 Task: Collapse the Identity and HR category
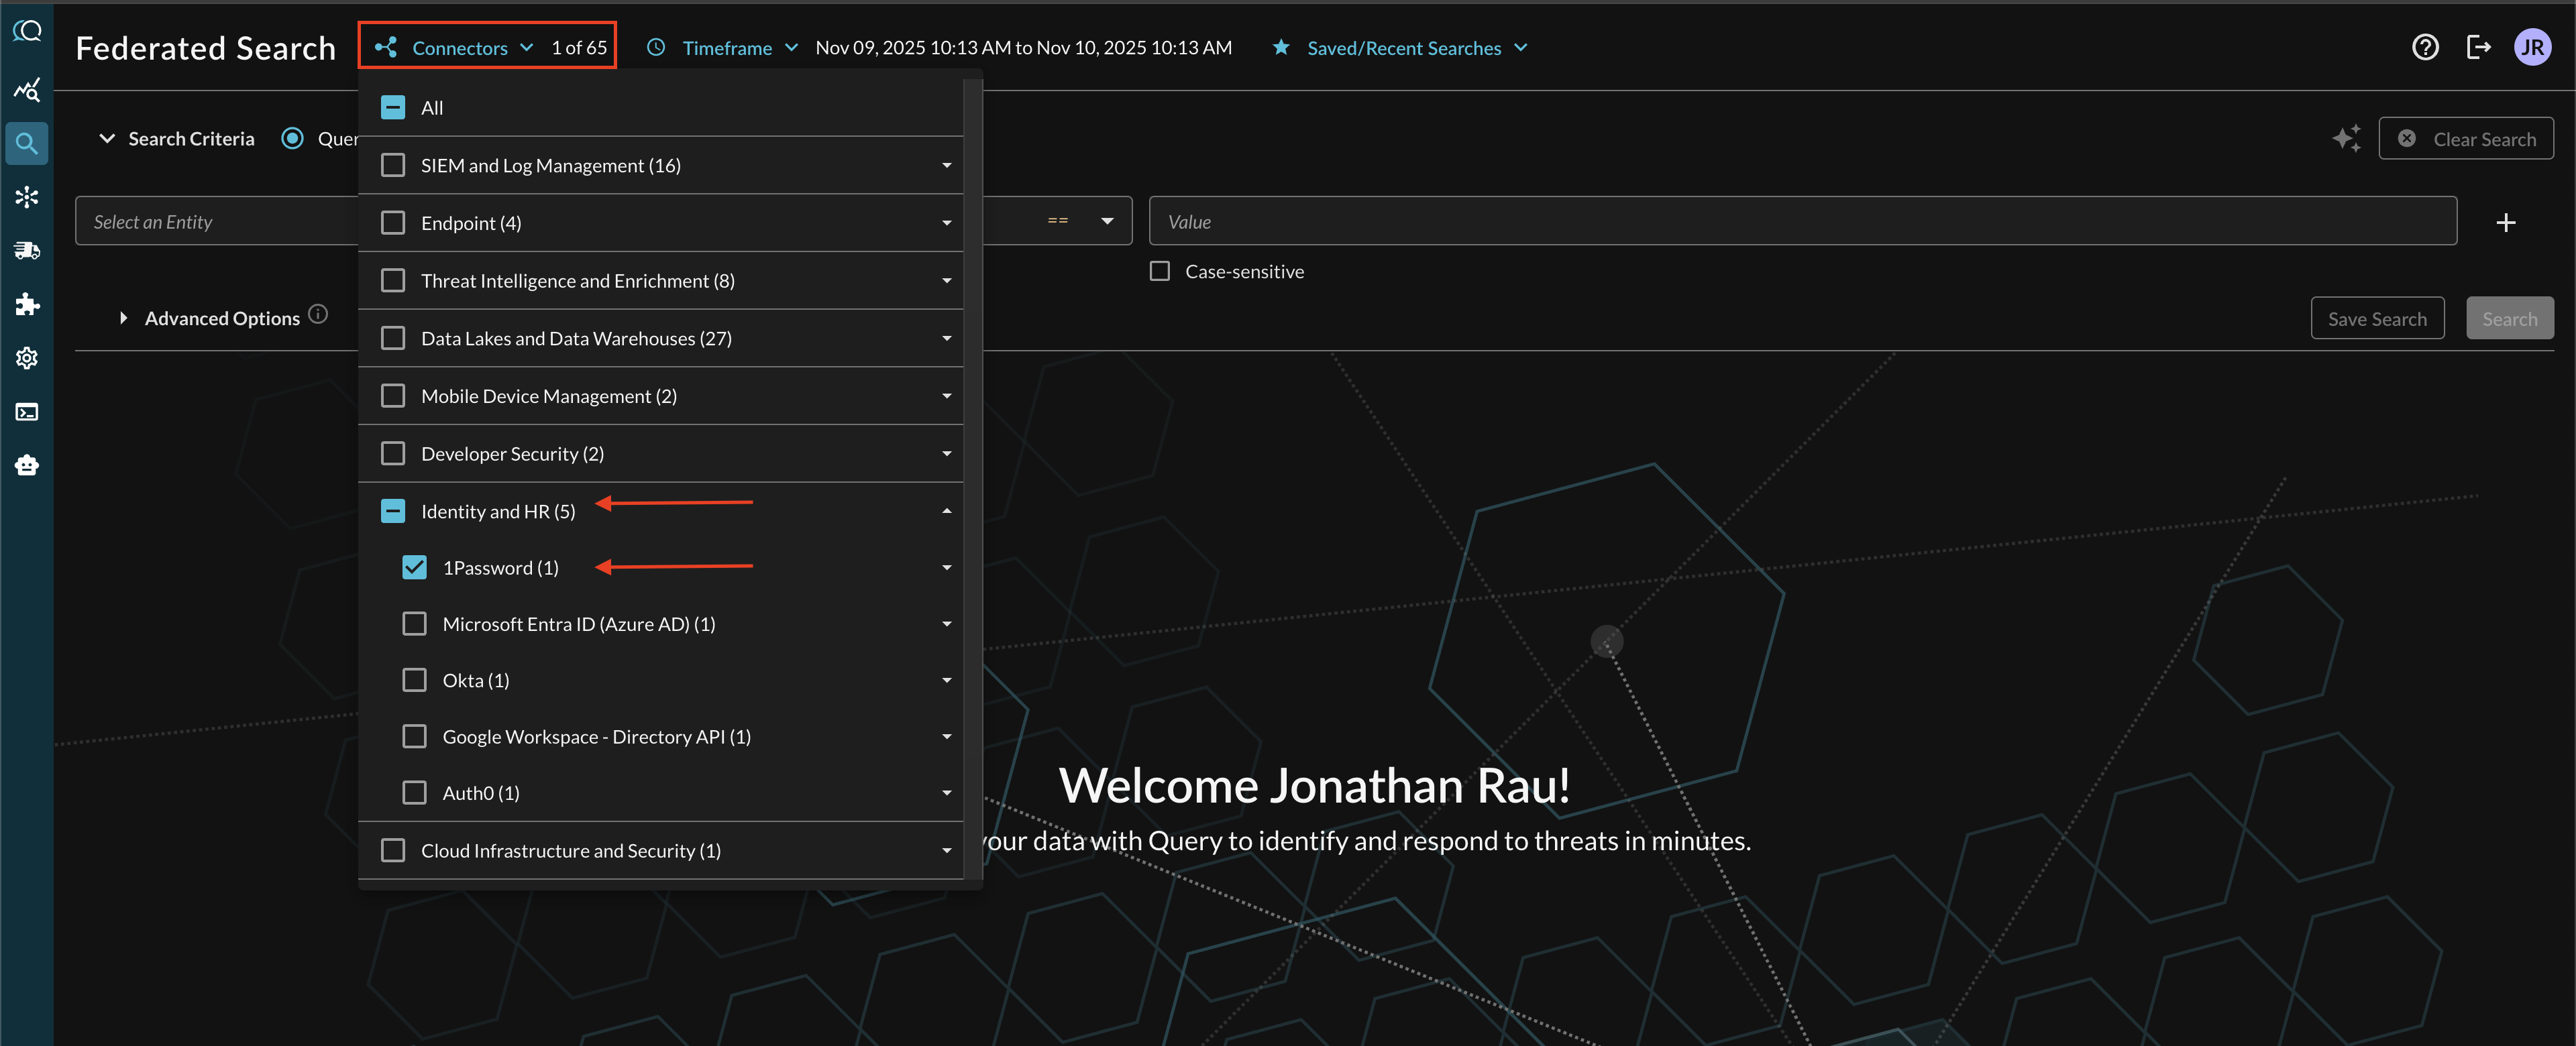pos(946,511)
